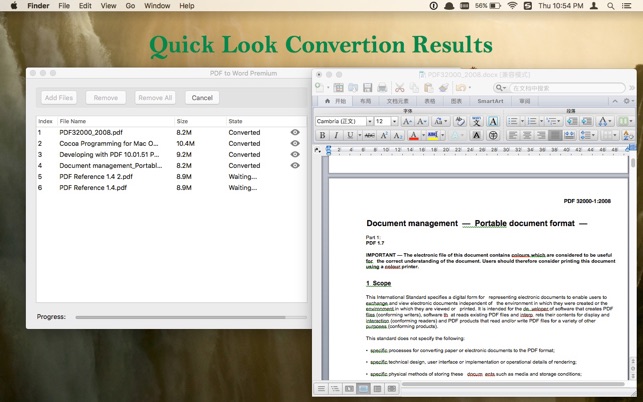Apply Superscript formatting

click(x=384, y=135)
